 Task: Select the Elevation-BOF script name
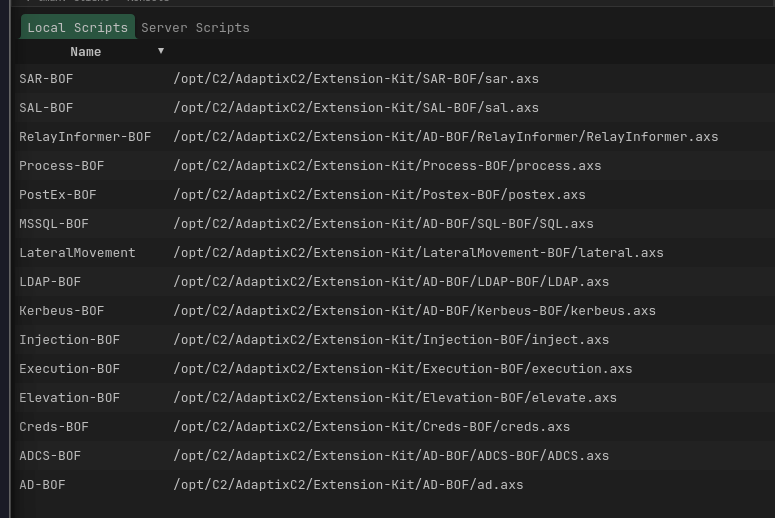tap(69, 397)
